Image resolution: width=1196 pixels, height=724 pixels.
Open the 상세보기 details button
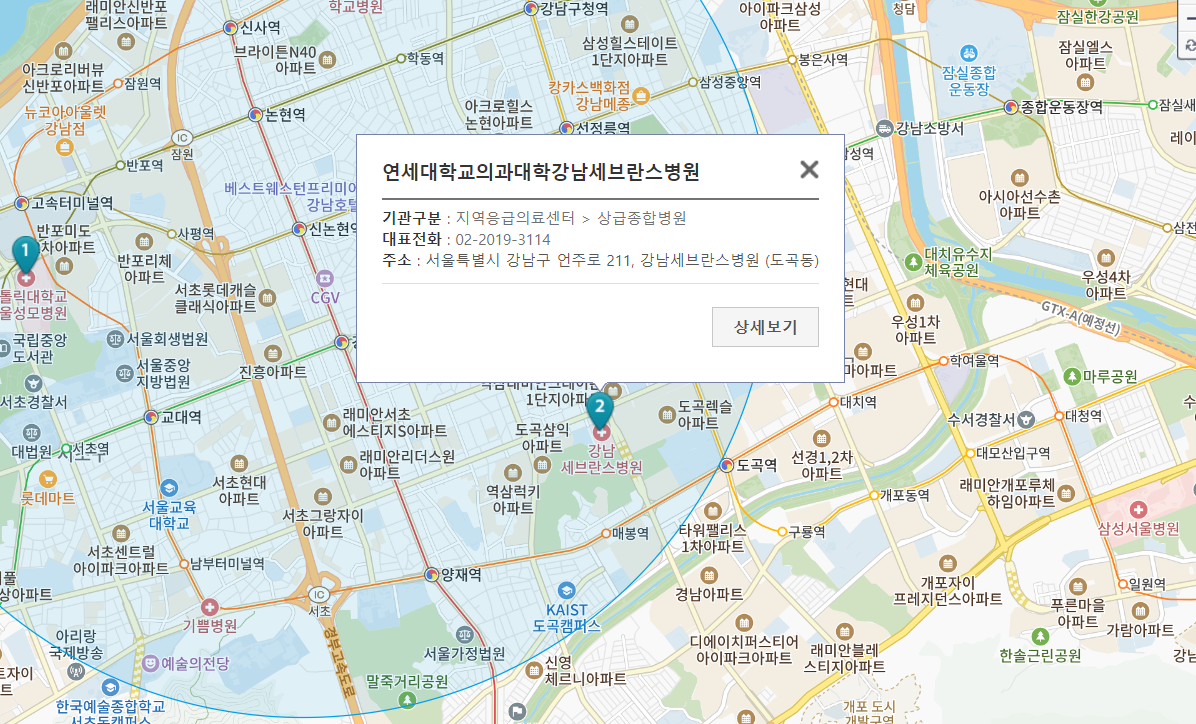pyautogui.click(x=765, y=327)
